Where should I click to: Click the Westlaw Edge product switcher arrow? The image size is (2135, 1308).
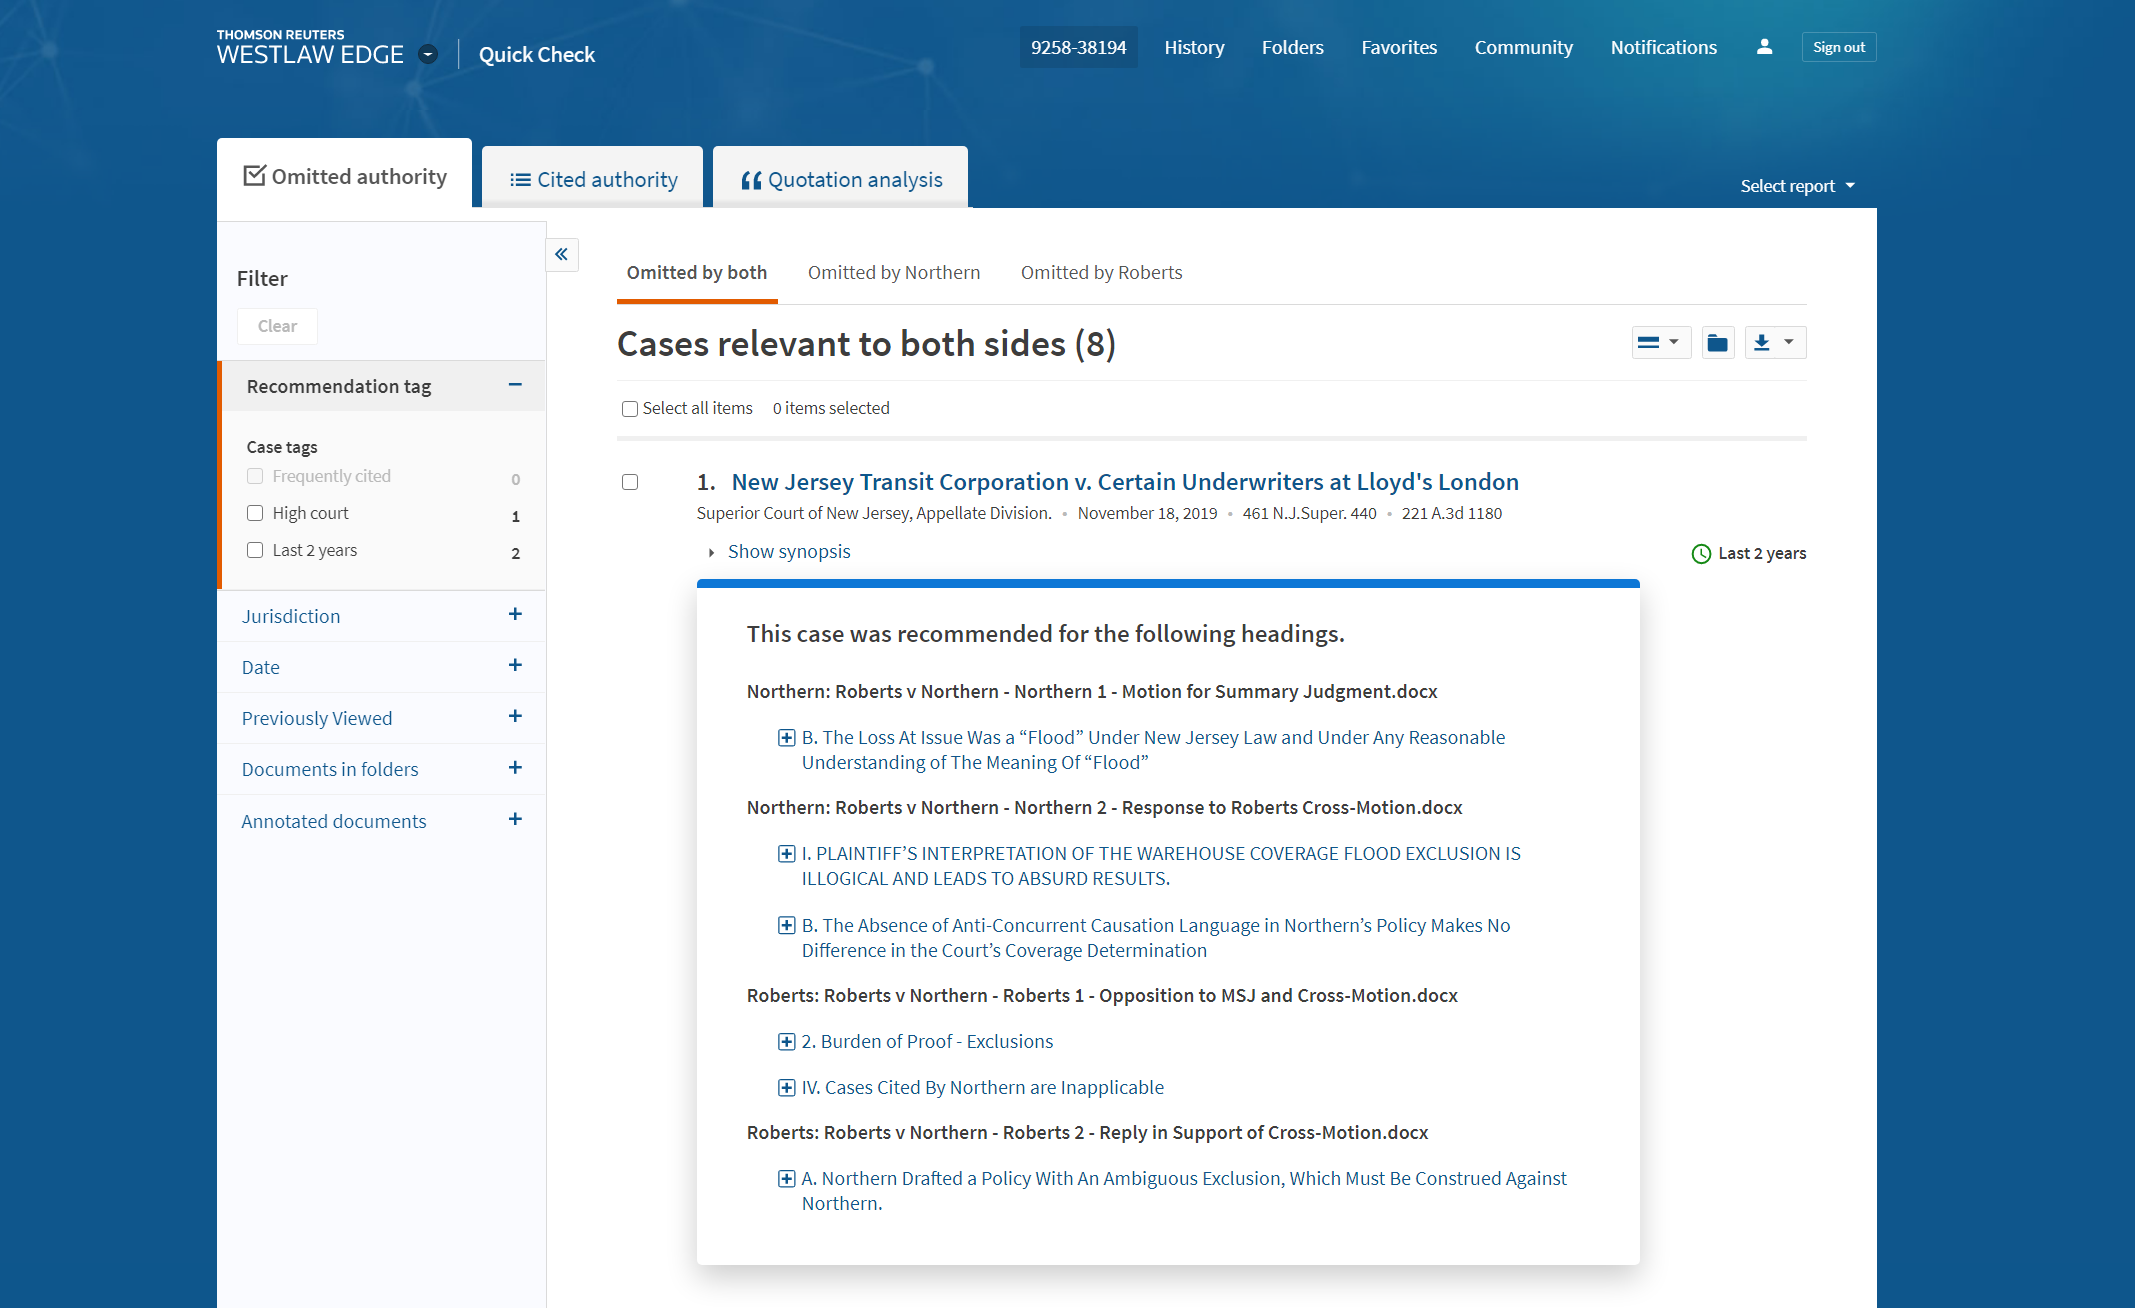click(x=428, y=55)
